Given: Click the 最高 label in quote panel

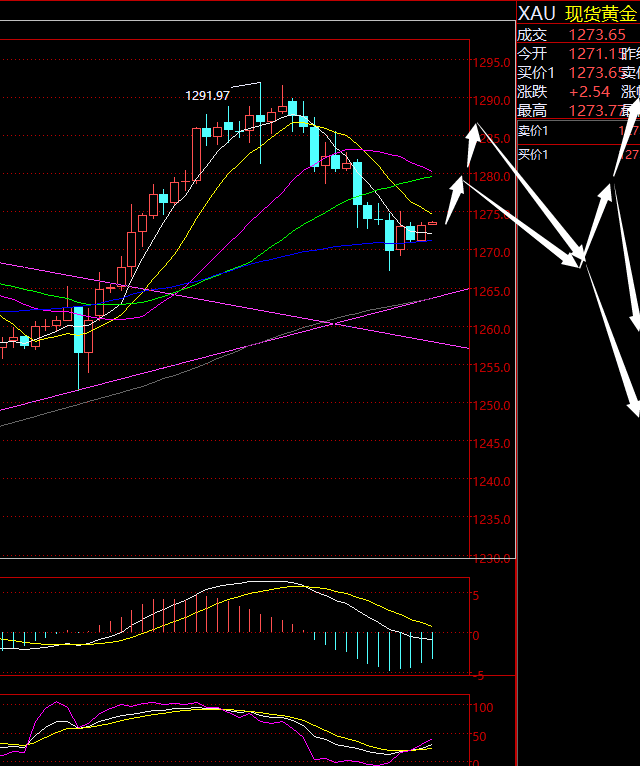Looking at the screenshot, I should [532, 111].
